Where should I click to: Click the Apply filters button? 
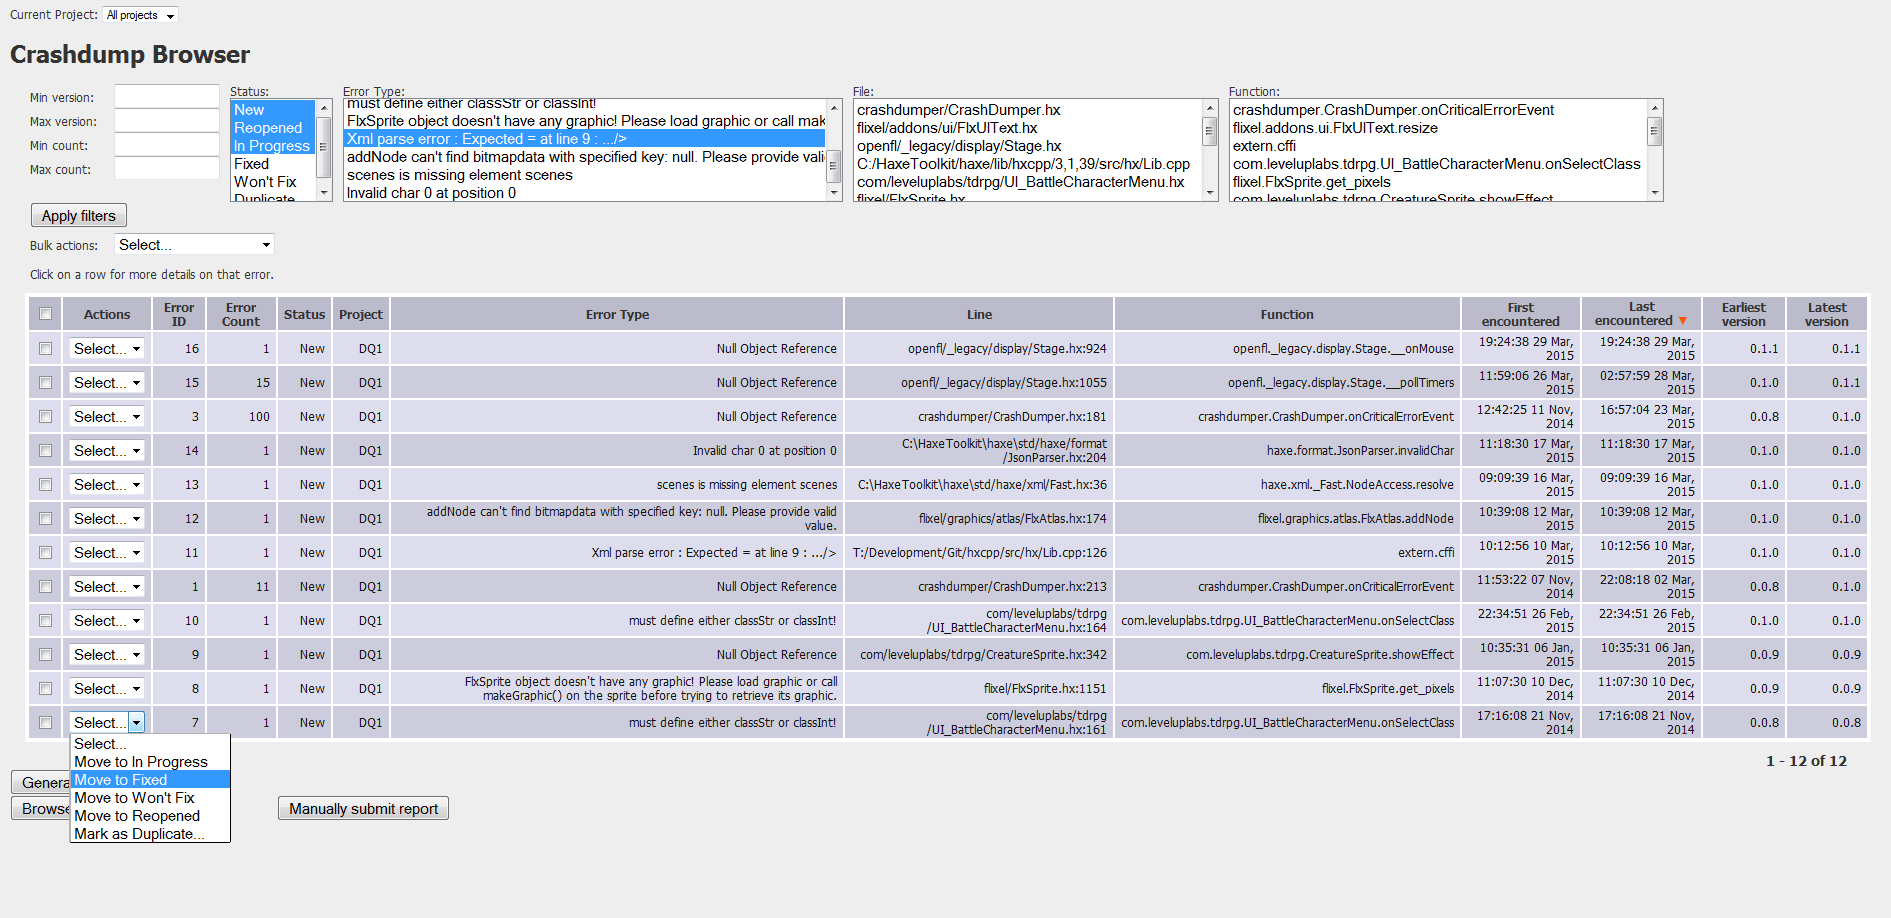pos(79,216)
